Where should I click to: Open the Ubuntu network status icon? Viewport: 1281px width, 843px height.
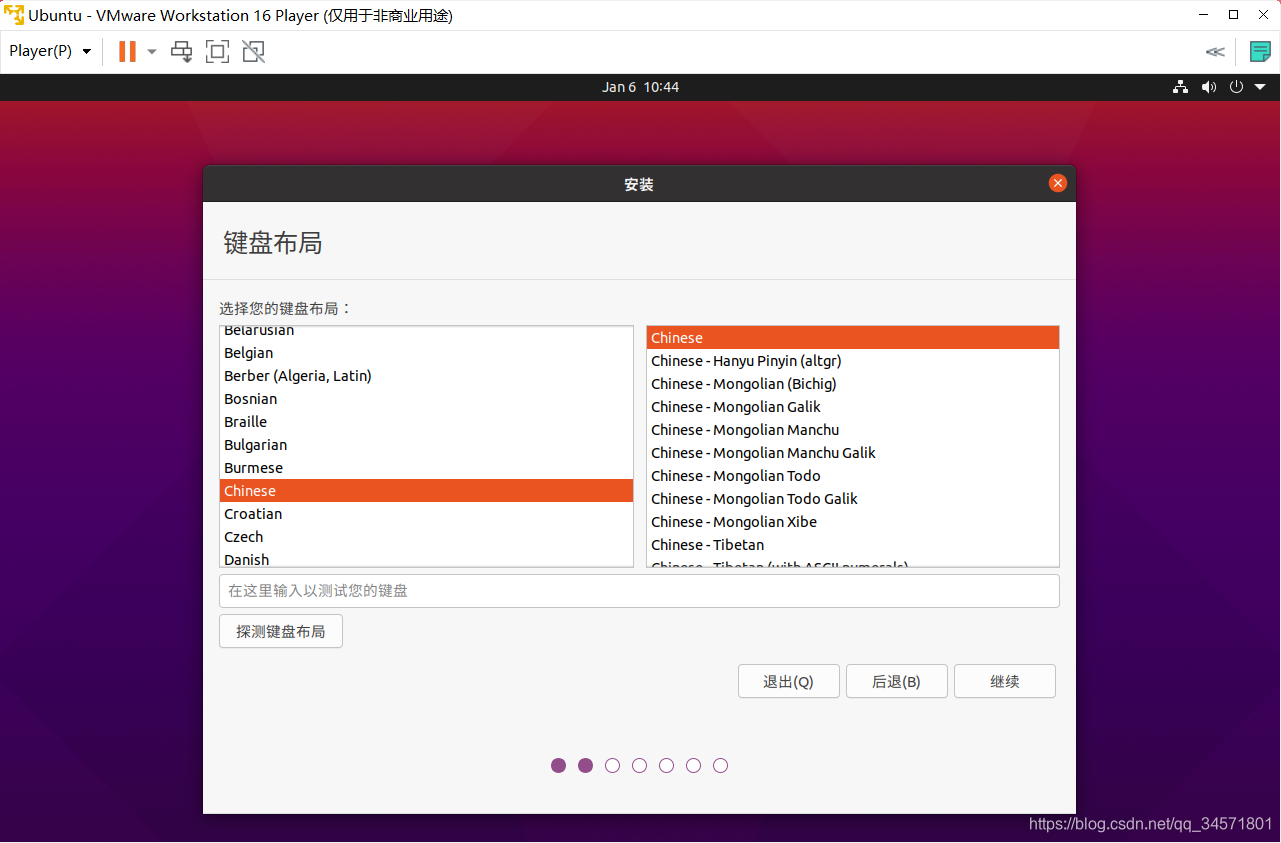1181,87
